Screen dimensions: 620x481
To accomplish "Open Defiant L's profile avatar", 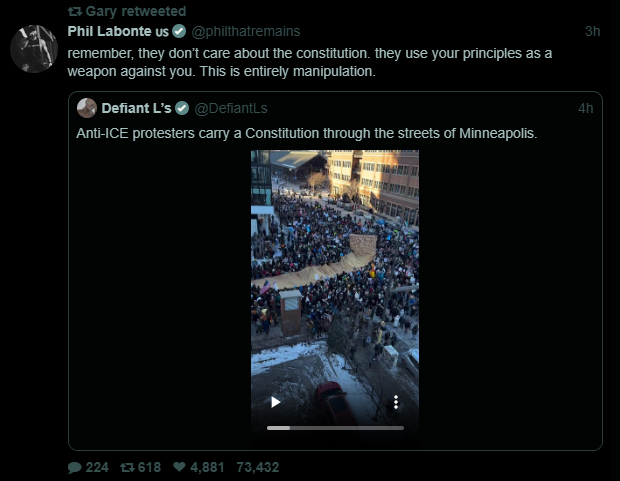I will [87, 108].
